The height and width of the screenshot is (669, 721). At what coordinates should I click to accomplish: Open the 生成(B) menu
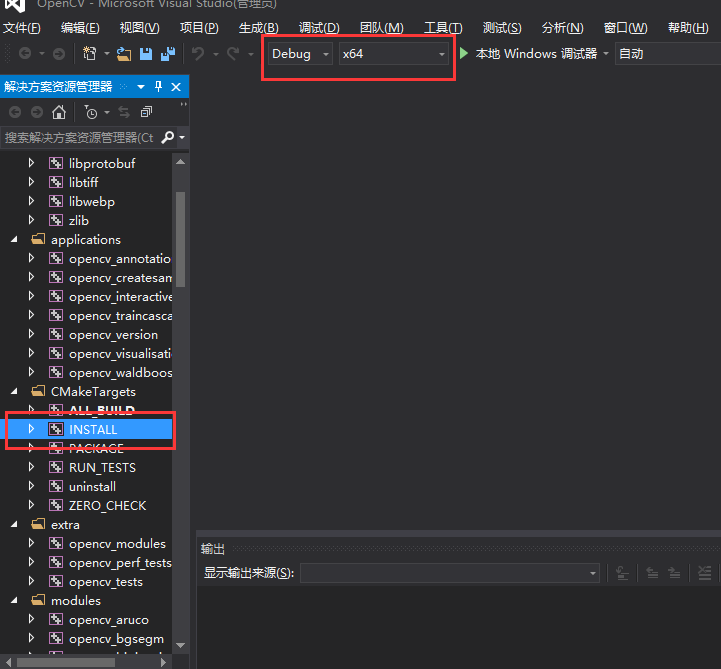[258, 28]
